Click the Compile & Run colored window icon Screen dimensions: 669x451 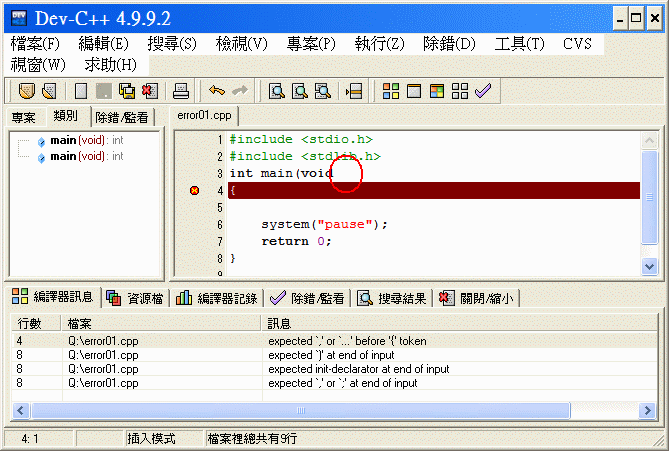[x=437, y=91]
